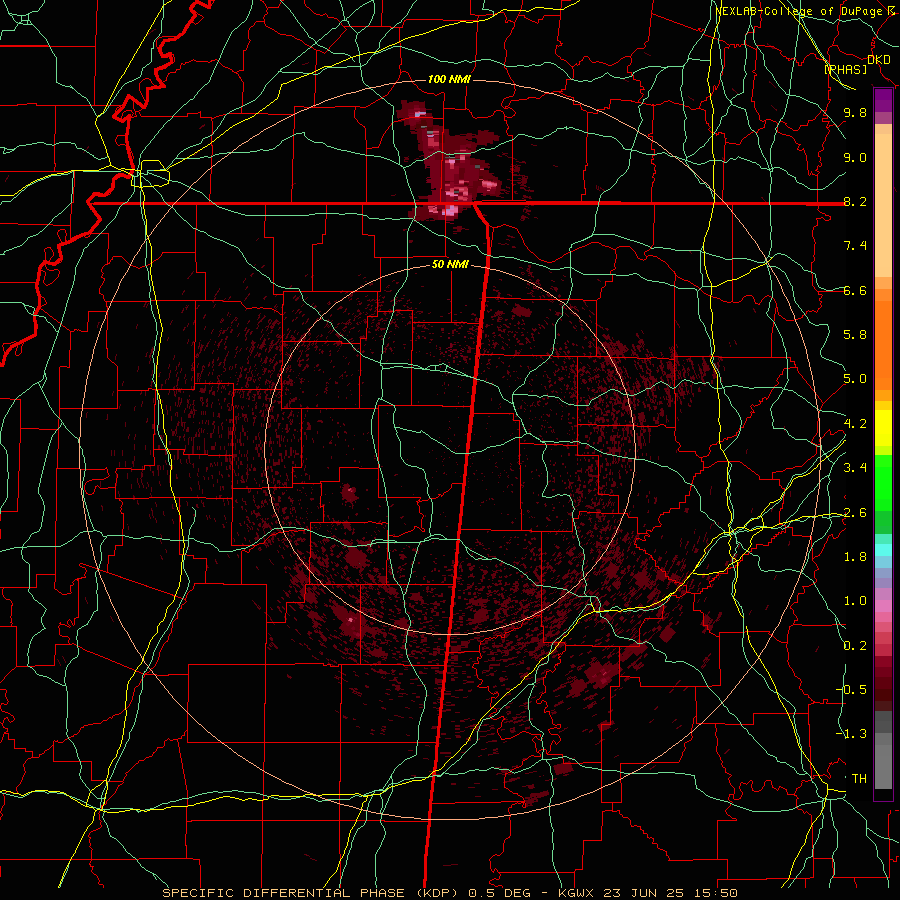Click the 8.2 scale value
Viewport: 900px width, 900px height.
pyautogui.click(x=855, y=201)
